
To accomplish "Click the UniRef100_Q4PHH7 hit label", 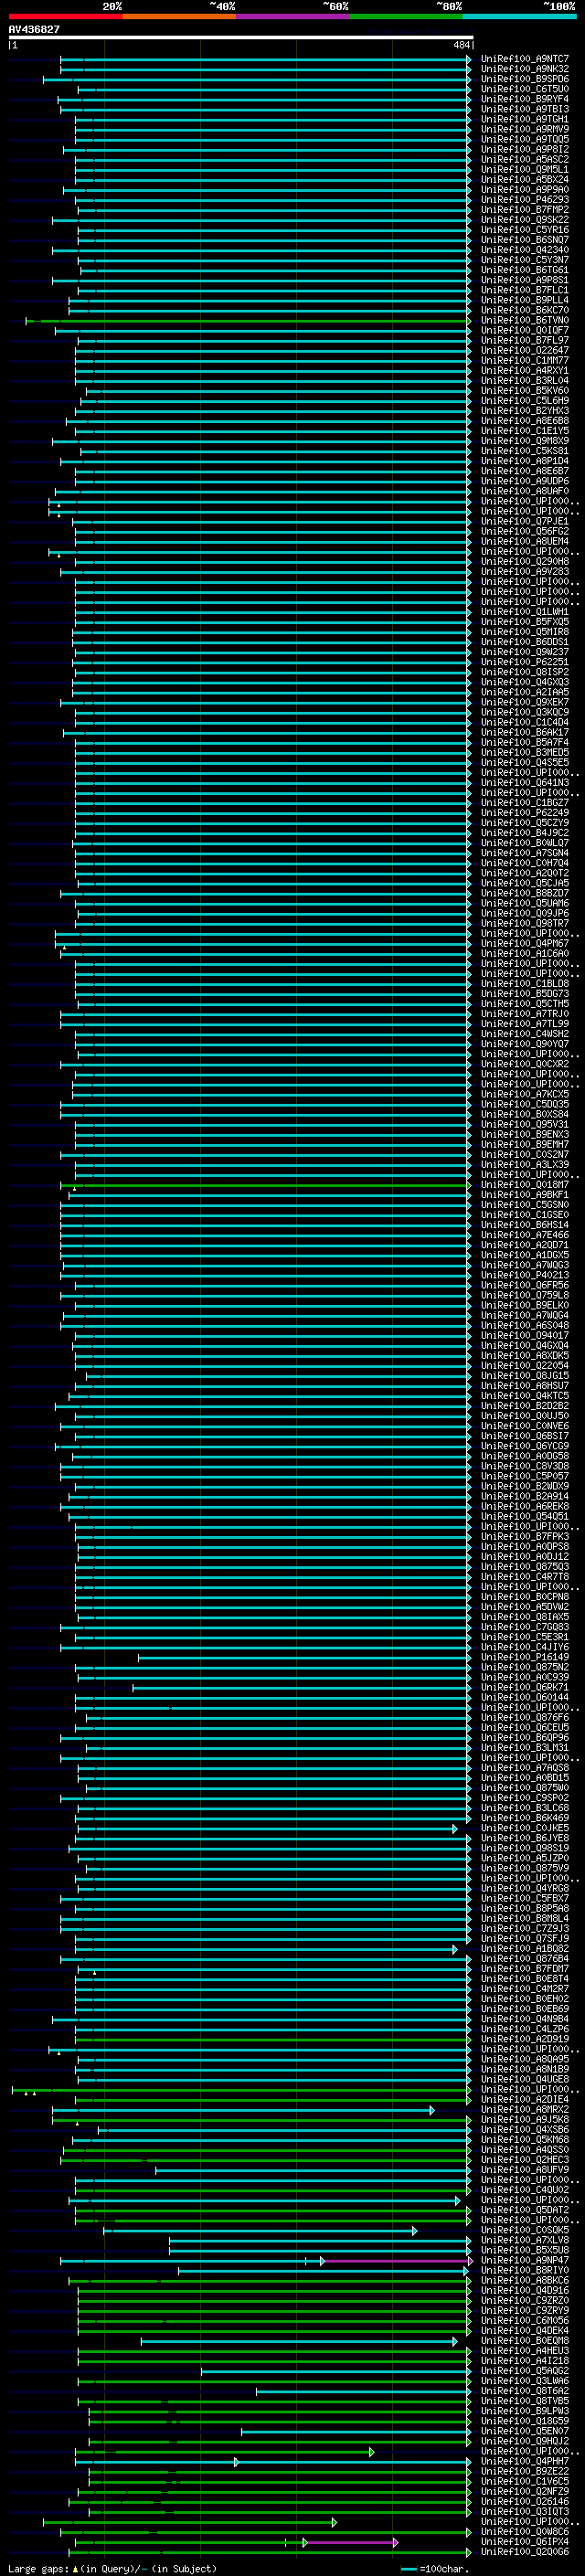I will (x=524, y=2462).
